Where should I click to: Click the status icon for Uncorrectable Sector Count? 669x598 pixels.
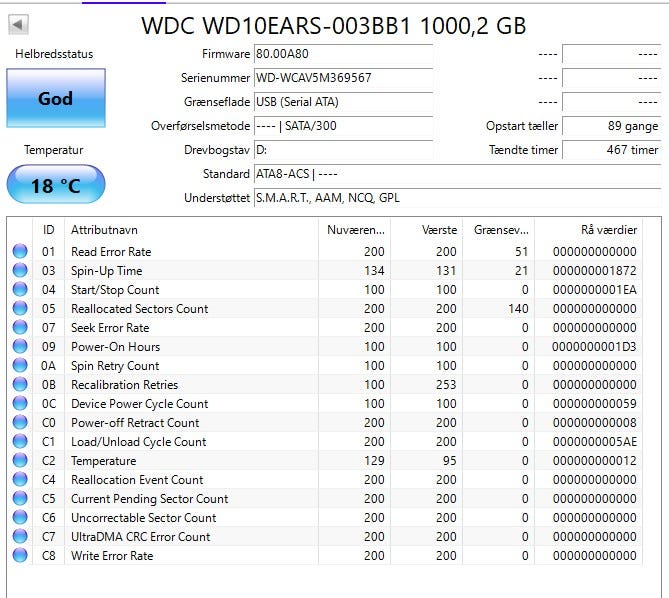(20, 517)
